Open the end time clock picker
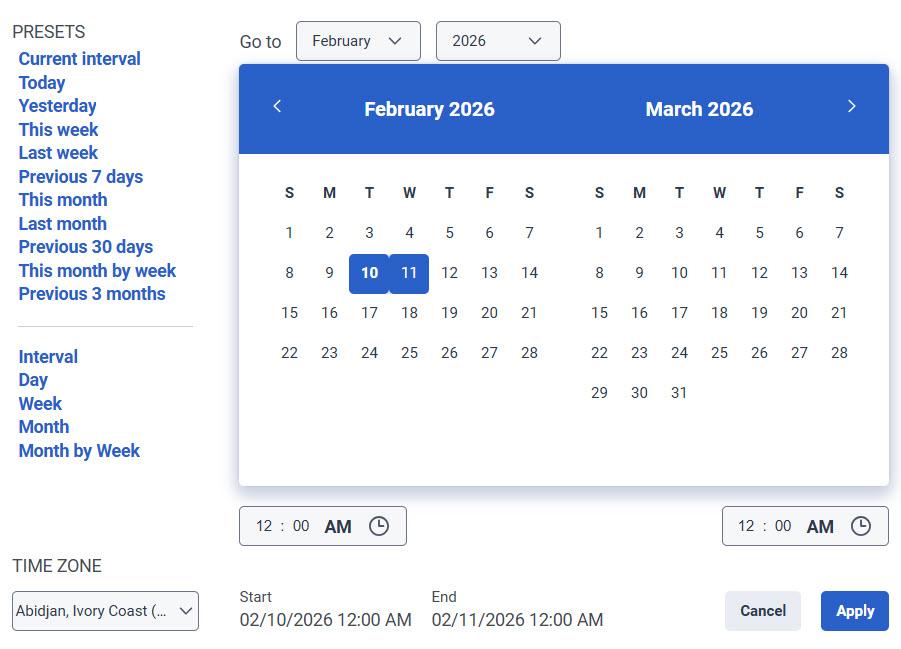The image size is (901, 649). [861, 524]
